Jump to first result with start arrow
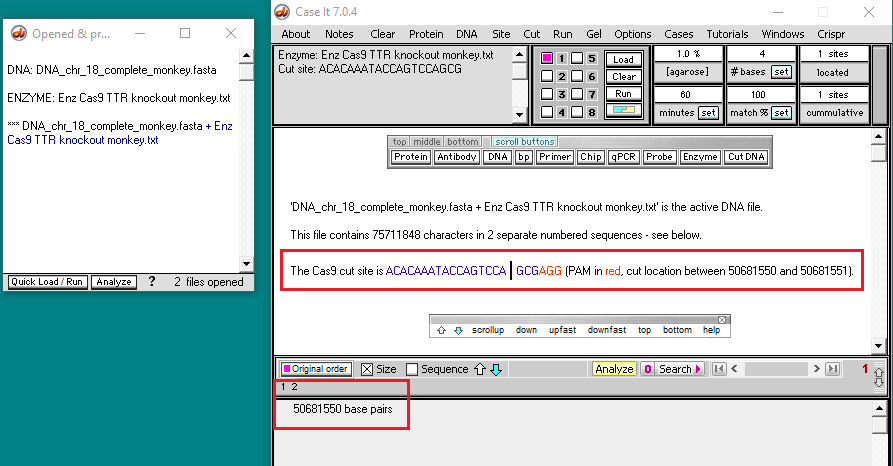Screen dimensions: 893x466 [x=718, y=369]
